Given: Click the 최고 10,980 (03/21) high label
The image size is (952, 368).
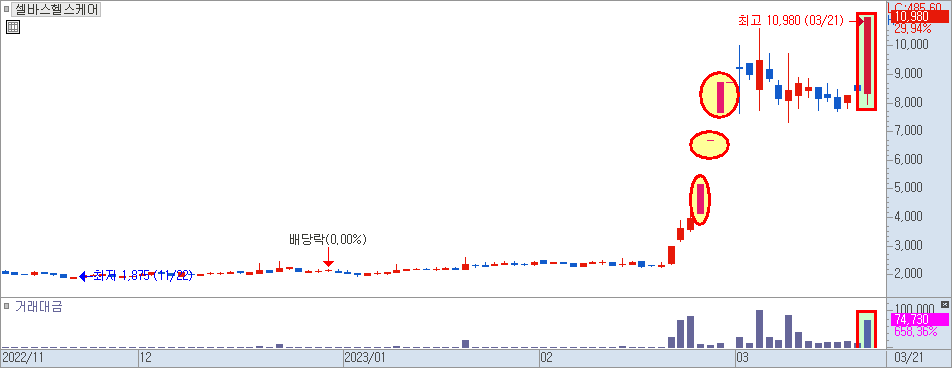Looking at the screenshot, I should (x=790, y=21).
